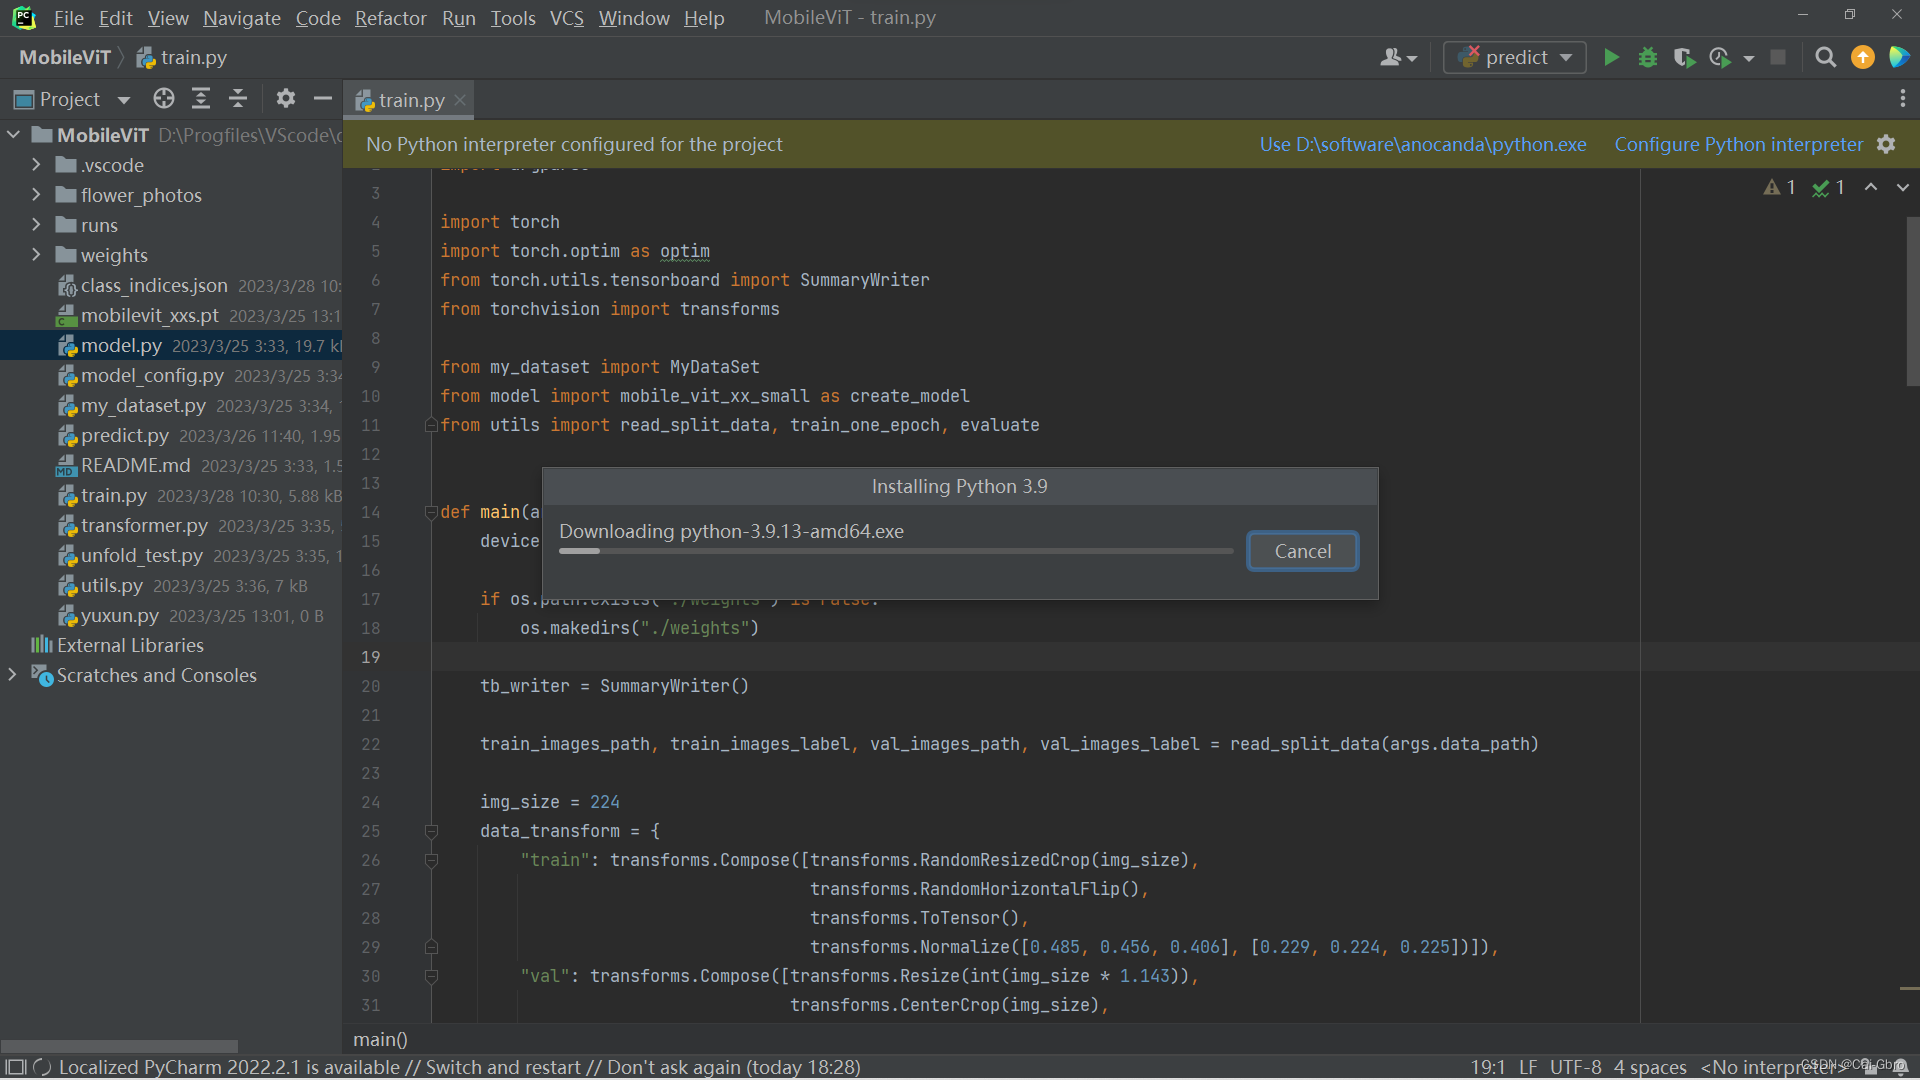Jump to previous highlighted error
Screen dimensions: 1920x1080
[x=1871, y=188]
